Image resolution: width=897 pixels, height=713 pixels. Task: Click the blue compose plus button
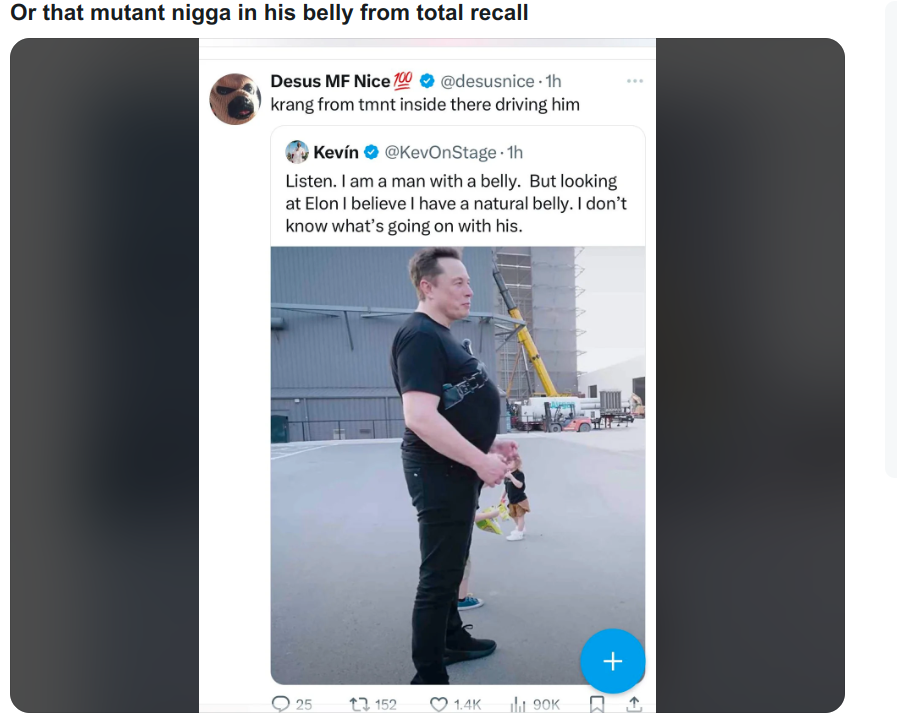[x=613, y=661]
